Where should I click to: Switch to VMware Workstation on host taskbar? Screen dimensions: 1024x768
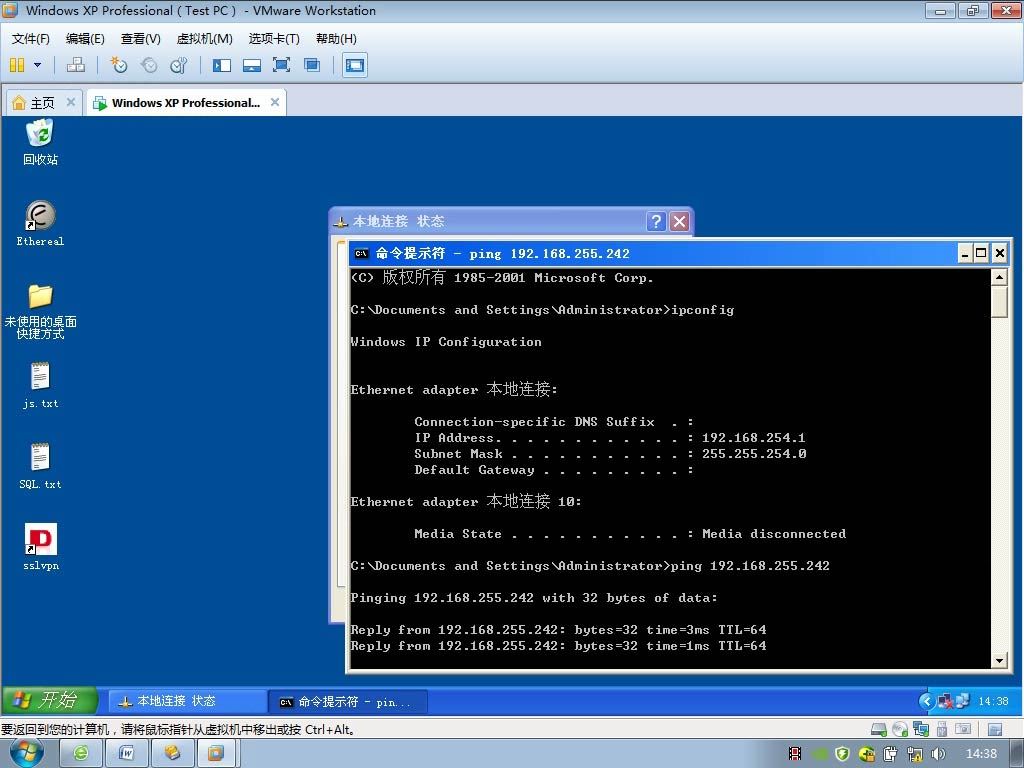pos(216,754)
